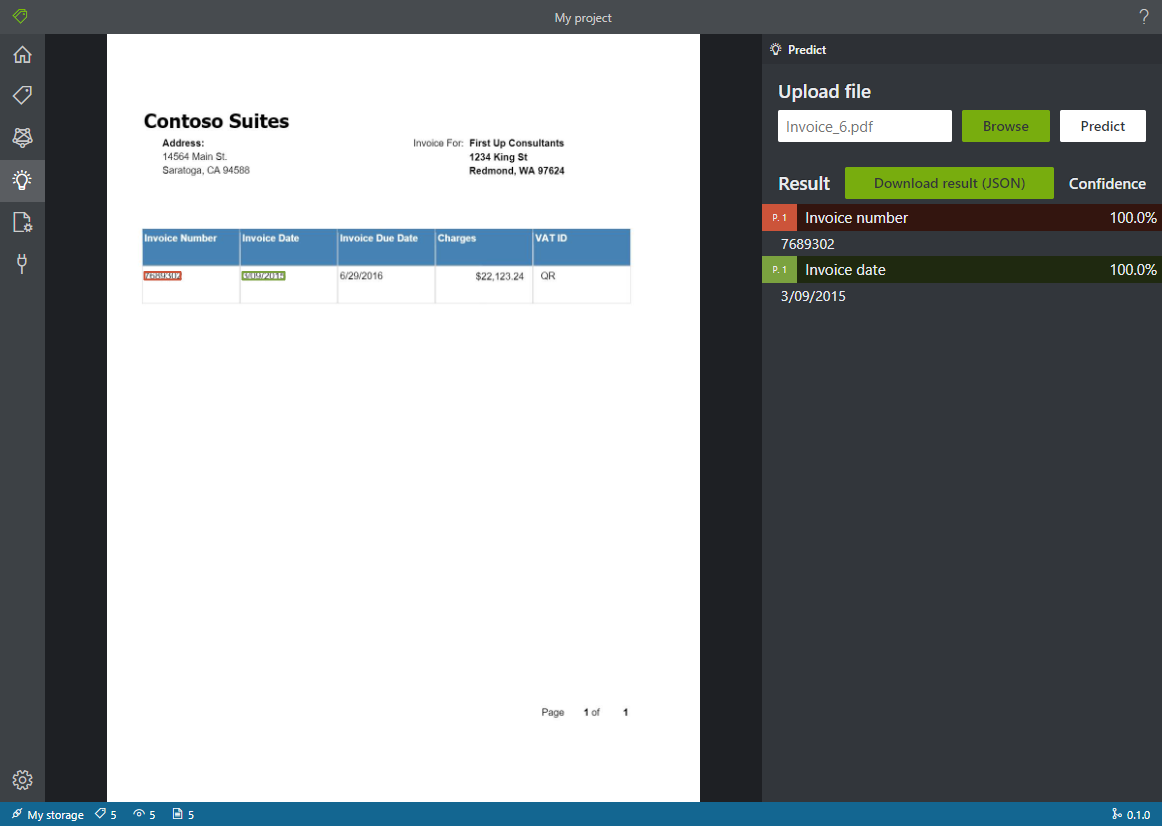The image size is (1162, 826).
Task: Click the Result heading
Action: click(804, 184)
